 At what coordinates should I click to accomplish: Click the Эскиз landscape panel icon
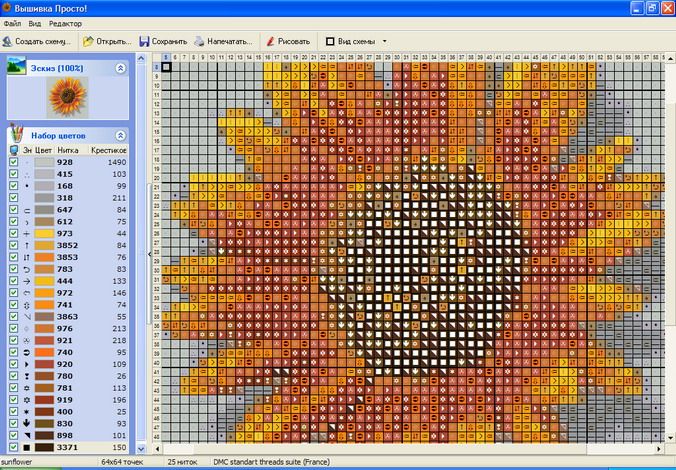coord(16,67)
